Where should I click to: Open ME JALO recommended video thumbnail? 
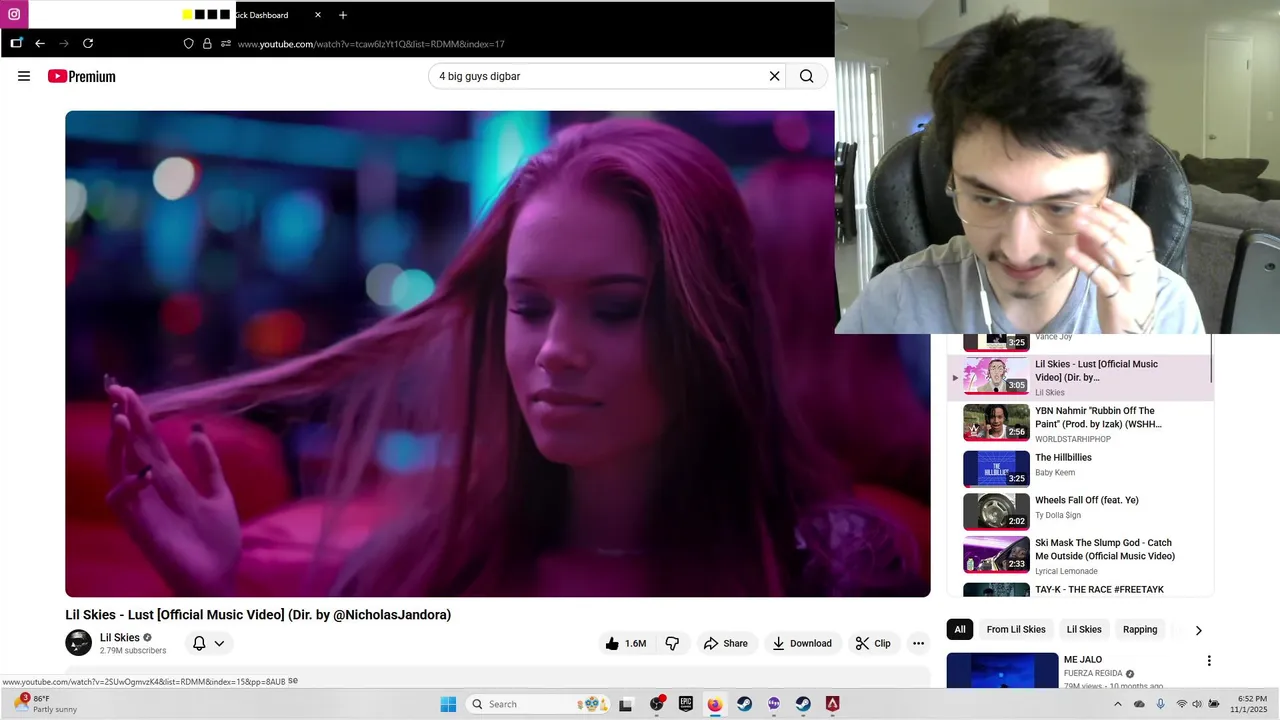pyautogui.click(x=1002, y=671)
